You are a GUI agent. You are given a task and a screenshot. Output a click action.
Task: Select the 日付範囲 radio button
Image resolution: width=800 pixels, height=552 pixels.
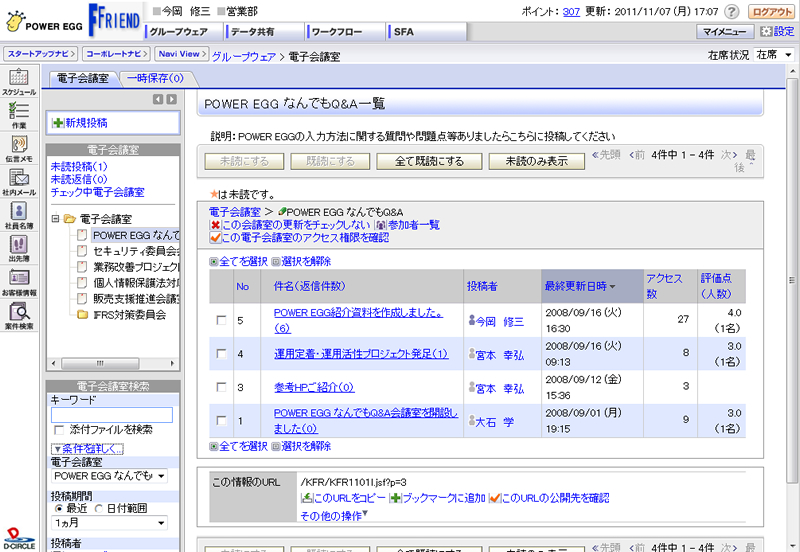click(99, 508)
